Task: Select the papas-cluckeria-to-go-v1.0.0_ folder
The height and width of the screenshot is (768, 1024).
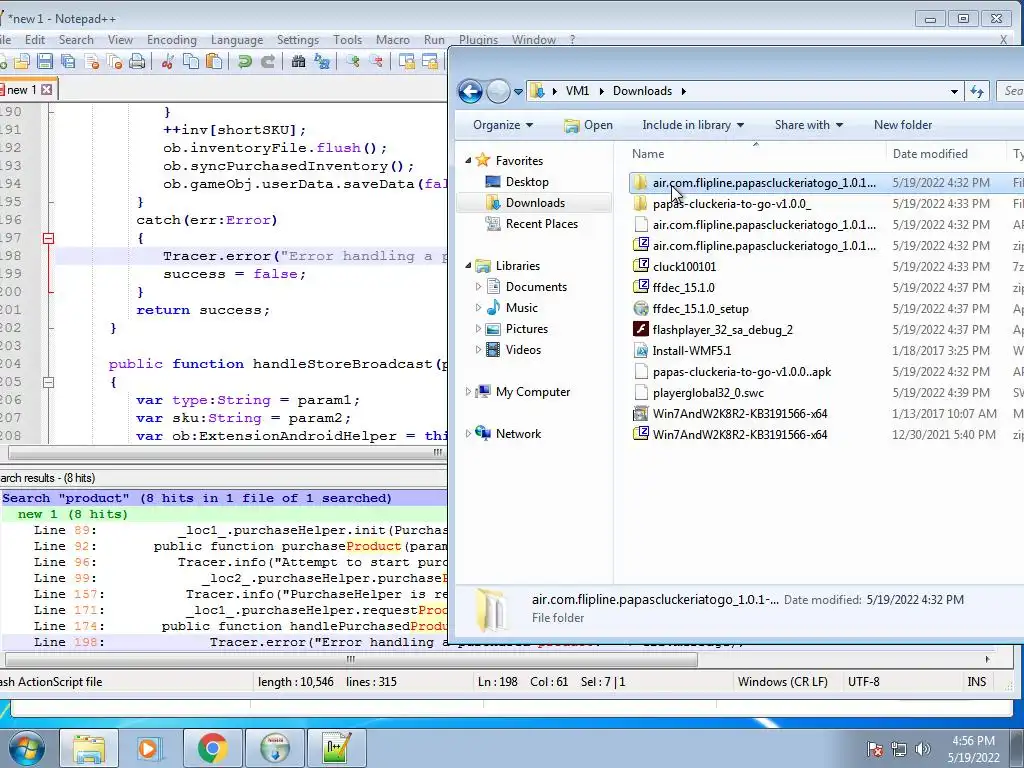Action: [731, 204]
